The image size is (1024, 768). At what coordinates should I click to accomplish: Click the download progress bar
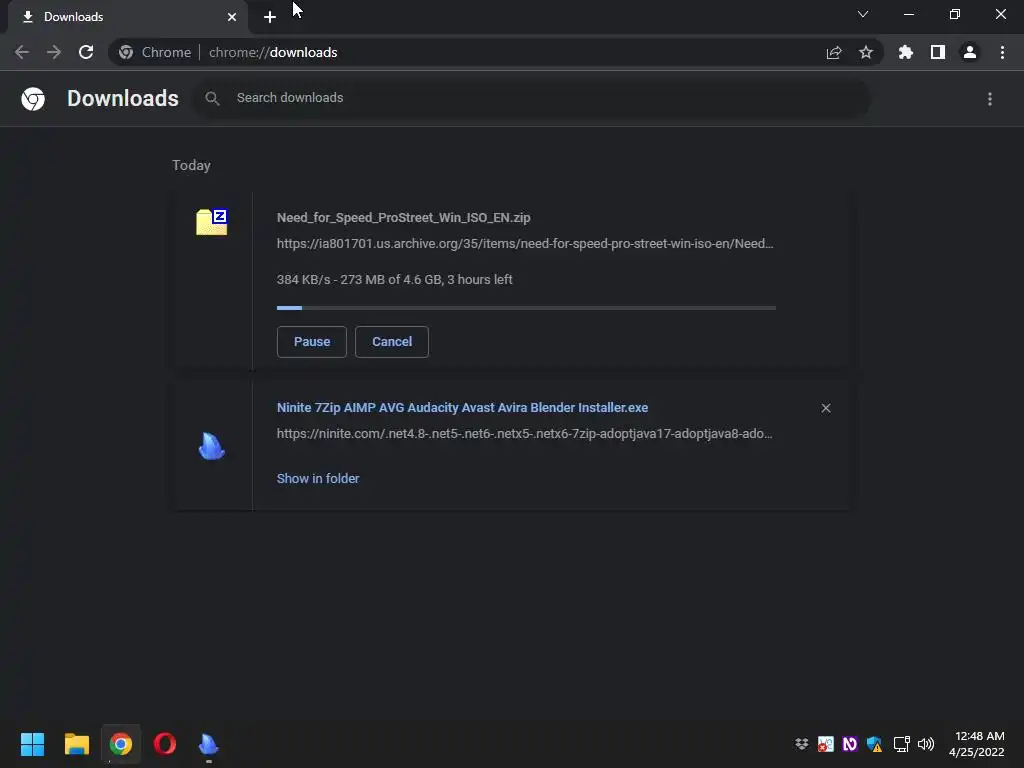point(526,308)
